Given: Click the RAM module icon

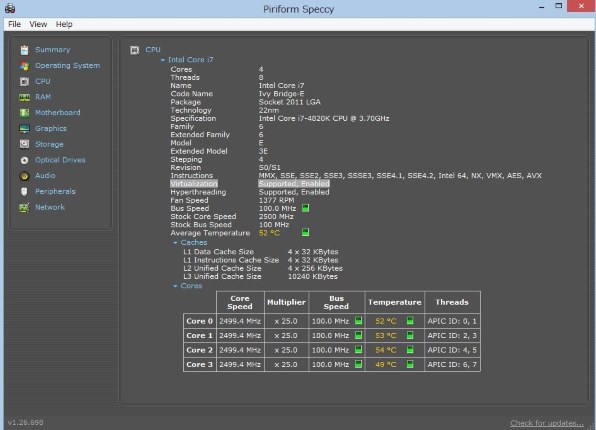Looking at the screenshot, I should click(x=24, y=97).
